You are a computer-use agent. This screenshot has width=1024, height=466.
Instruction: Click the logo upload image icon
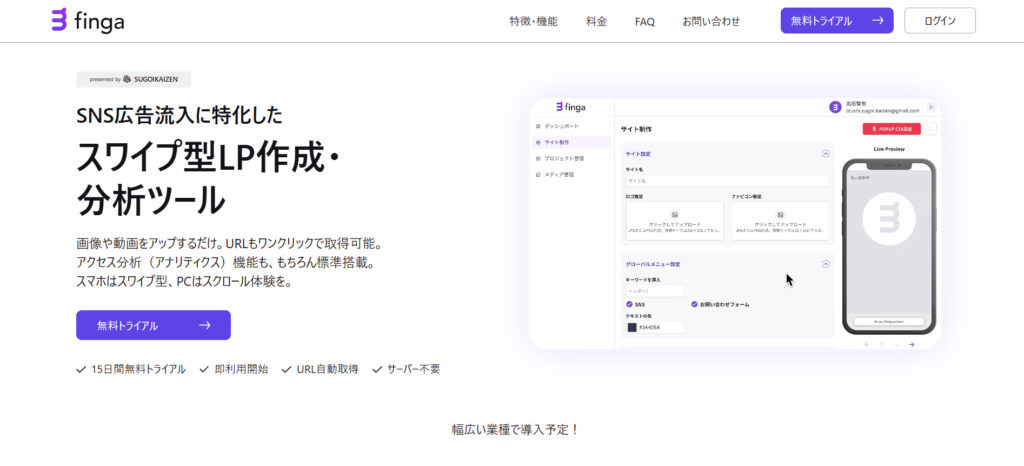674,214
